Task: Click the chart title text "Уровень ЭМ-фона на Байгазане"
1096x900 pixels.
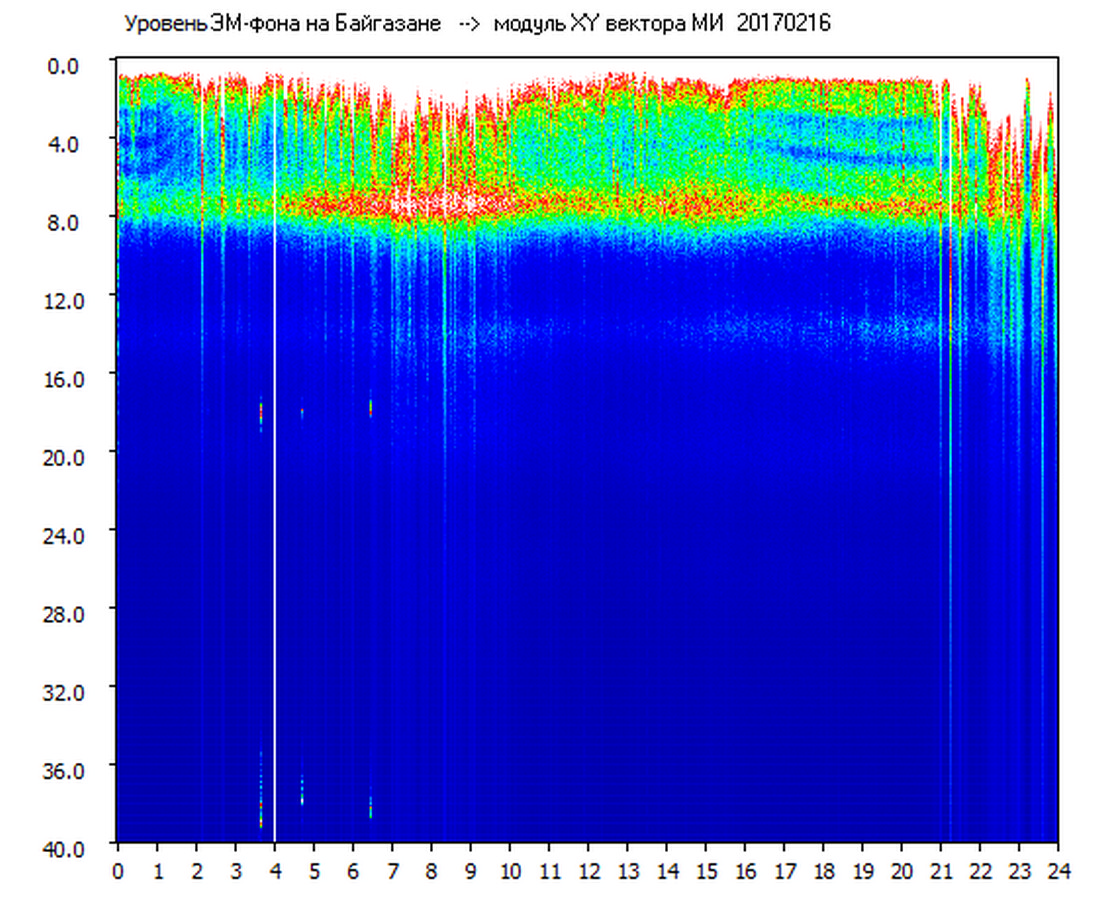Action: 282,24
